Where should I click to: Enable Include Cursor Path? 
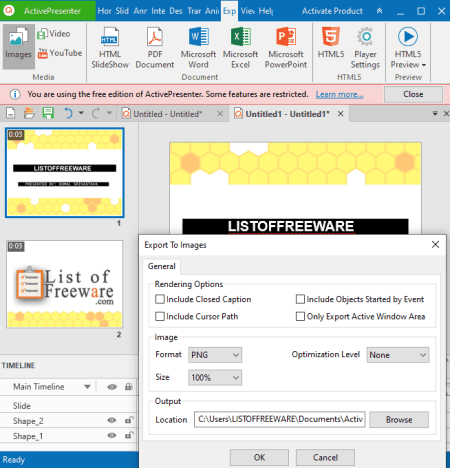point(160,316)
